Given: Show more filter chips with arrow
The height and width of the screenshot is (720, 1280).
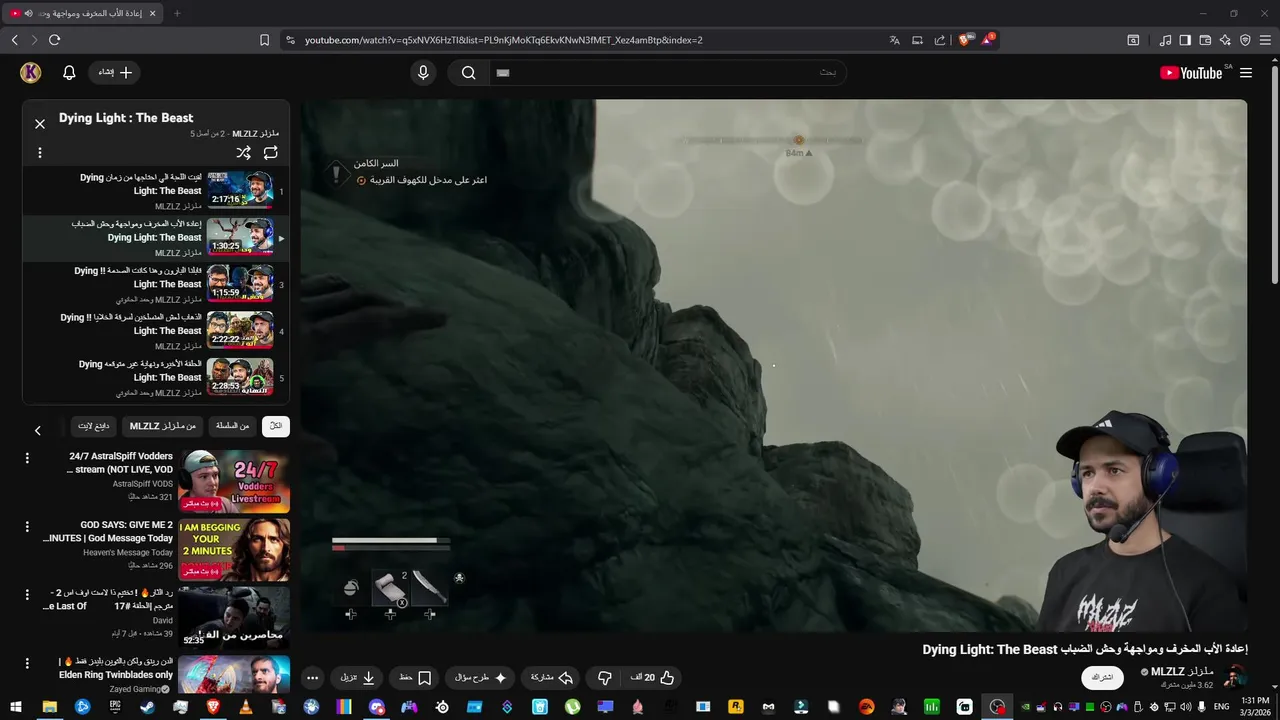Looking at the screenshot, I should click(38, 430).
